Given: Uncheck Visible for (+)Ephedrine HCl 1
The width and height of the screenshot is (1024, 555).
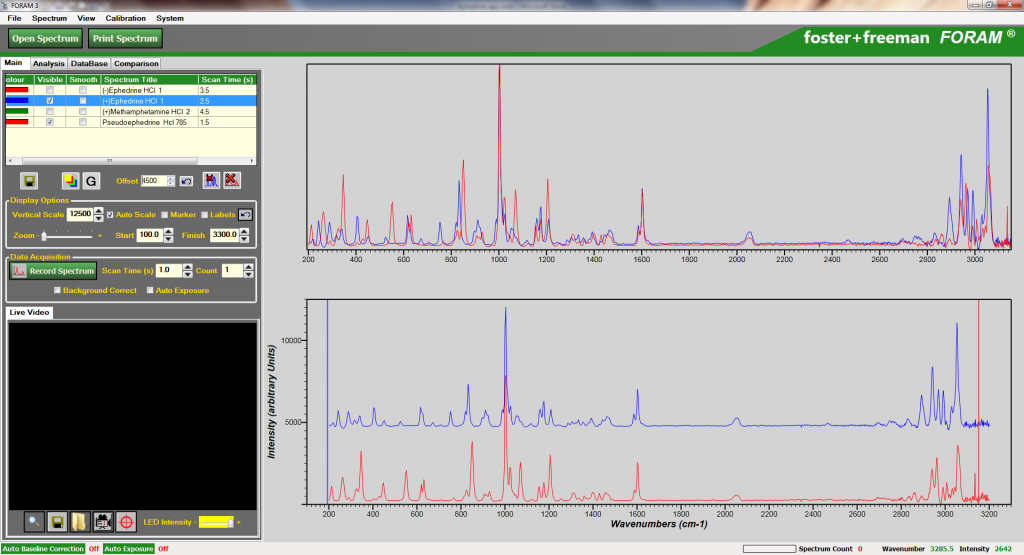Looking at the screenshot, I should point(50,101).
